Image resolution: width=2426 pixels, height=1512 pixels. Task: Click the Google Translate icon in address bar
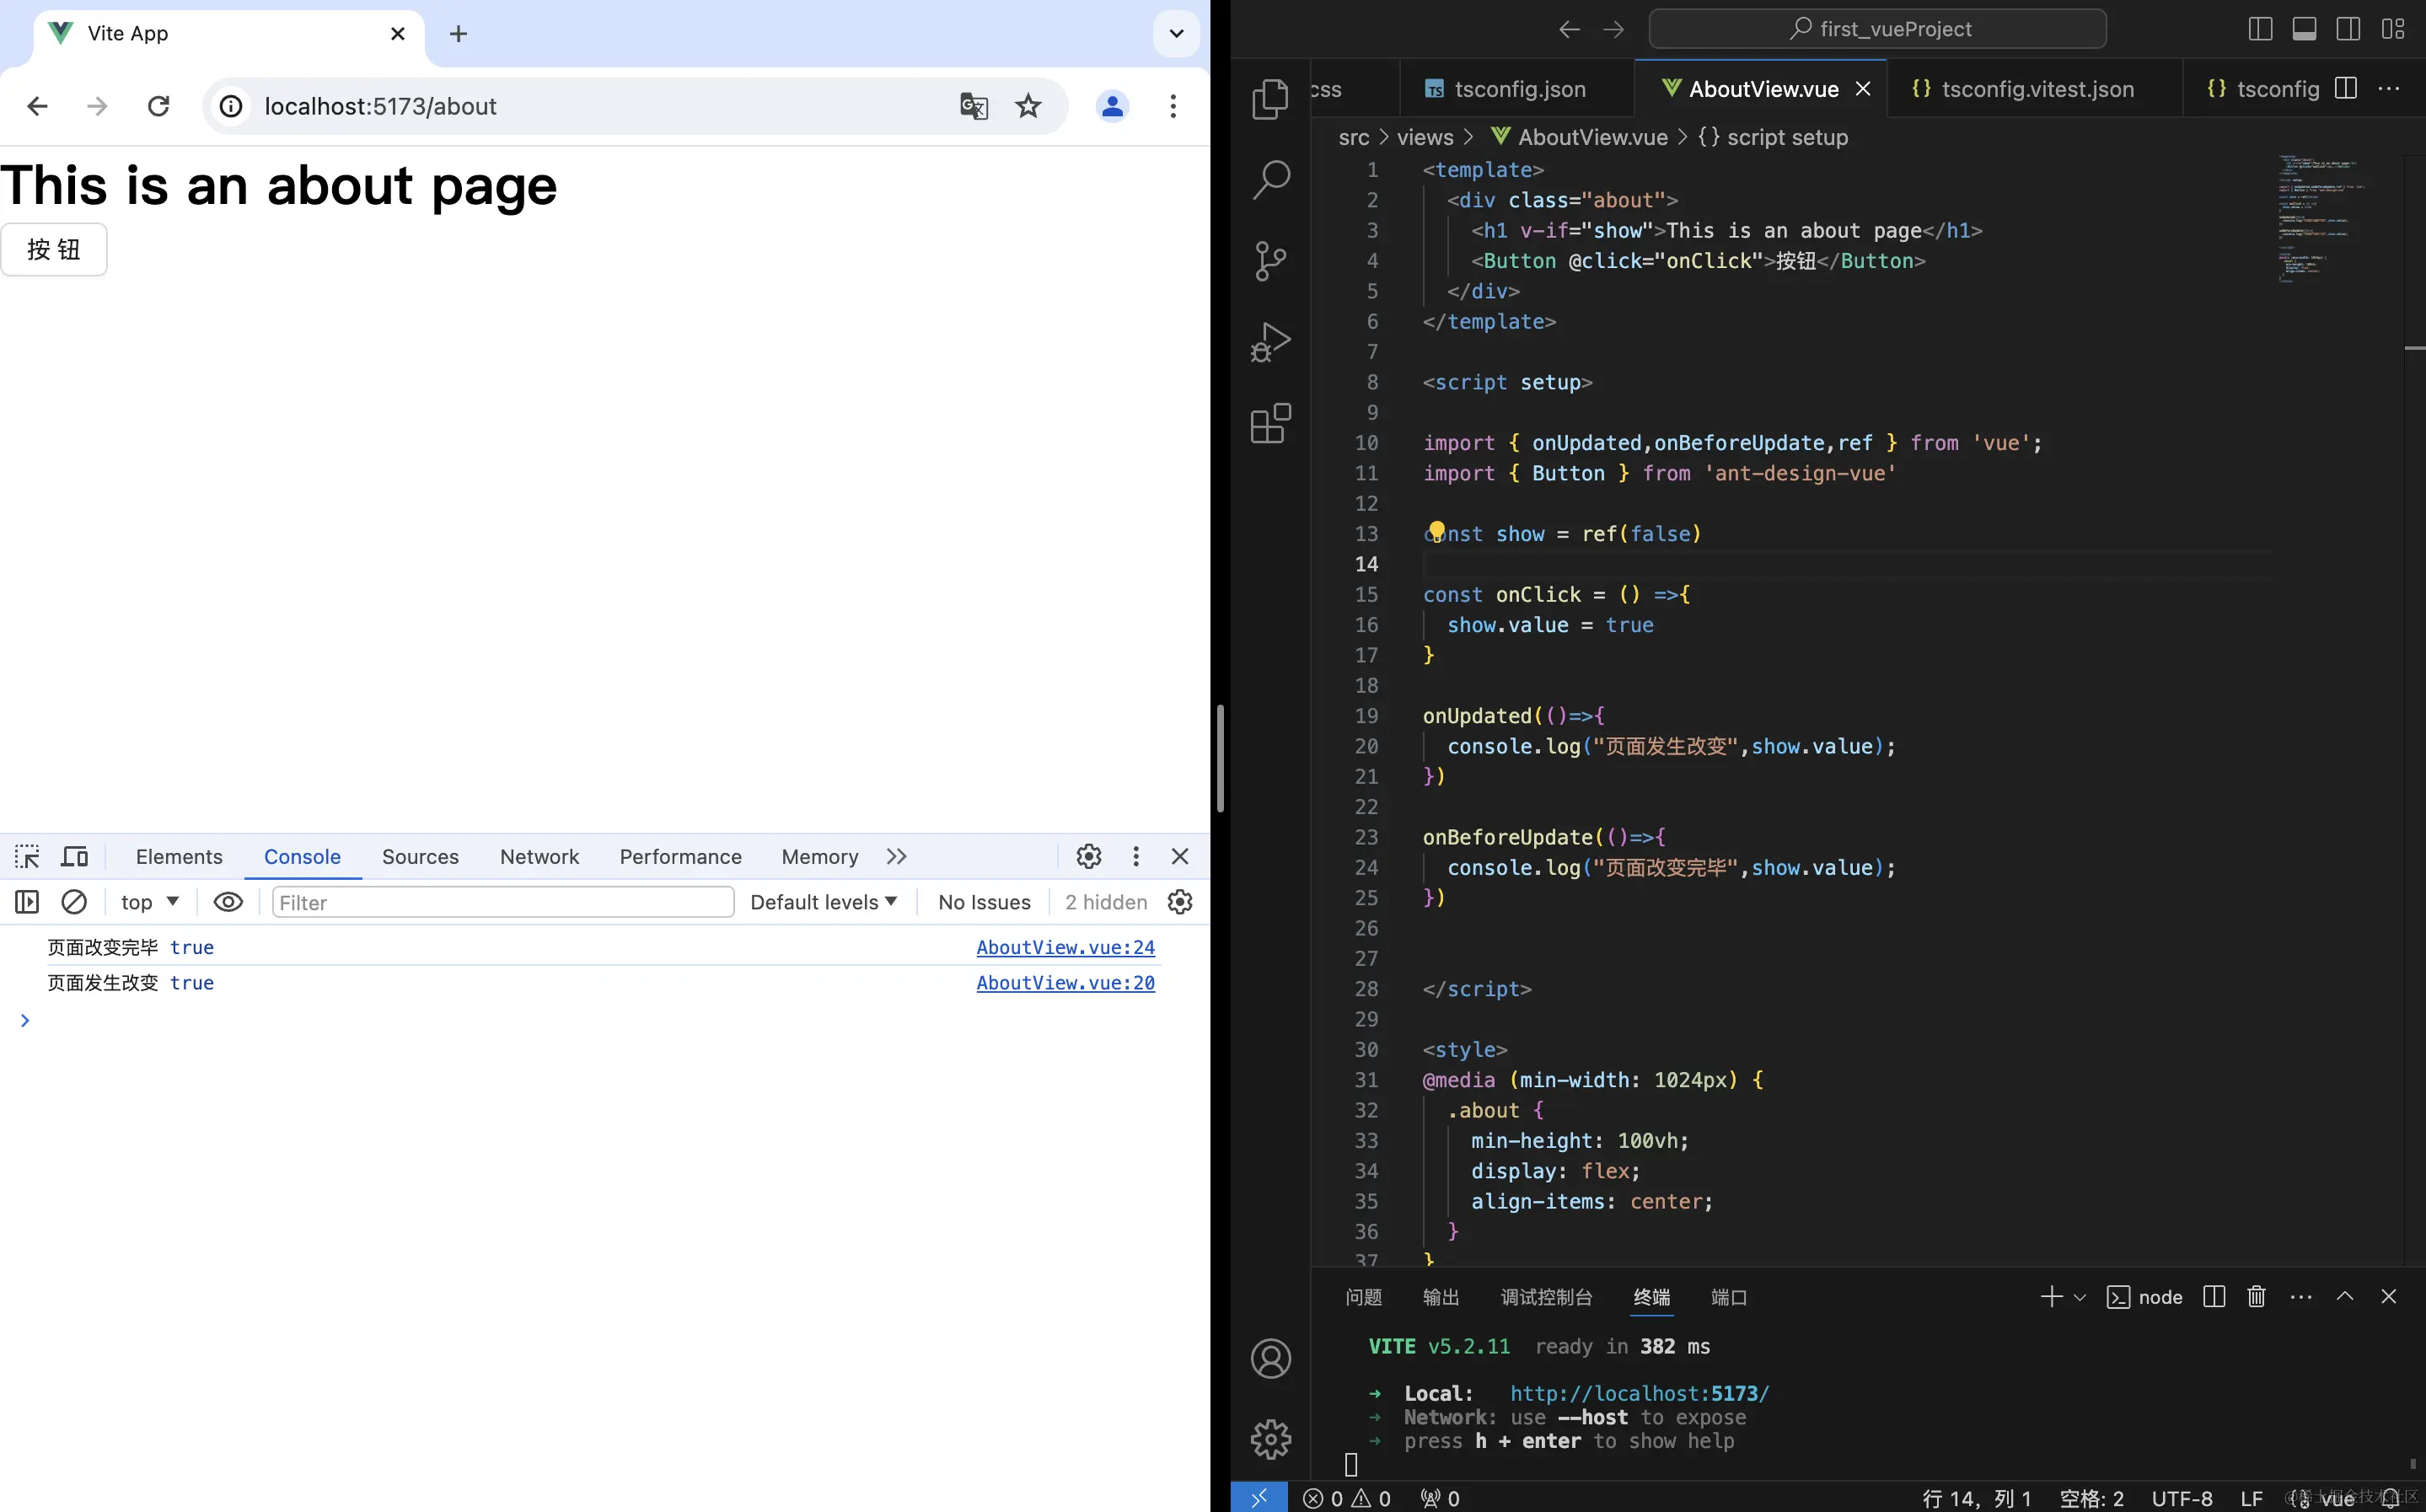coord(973,106)
